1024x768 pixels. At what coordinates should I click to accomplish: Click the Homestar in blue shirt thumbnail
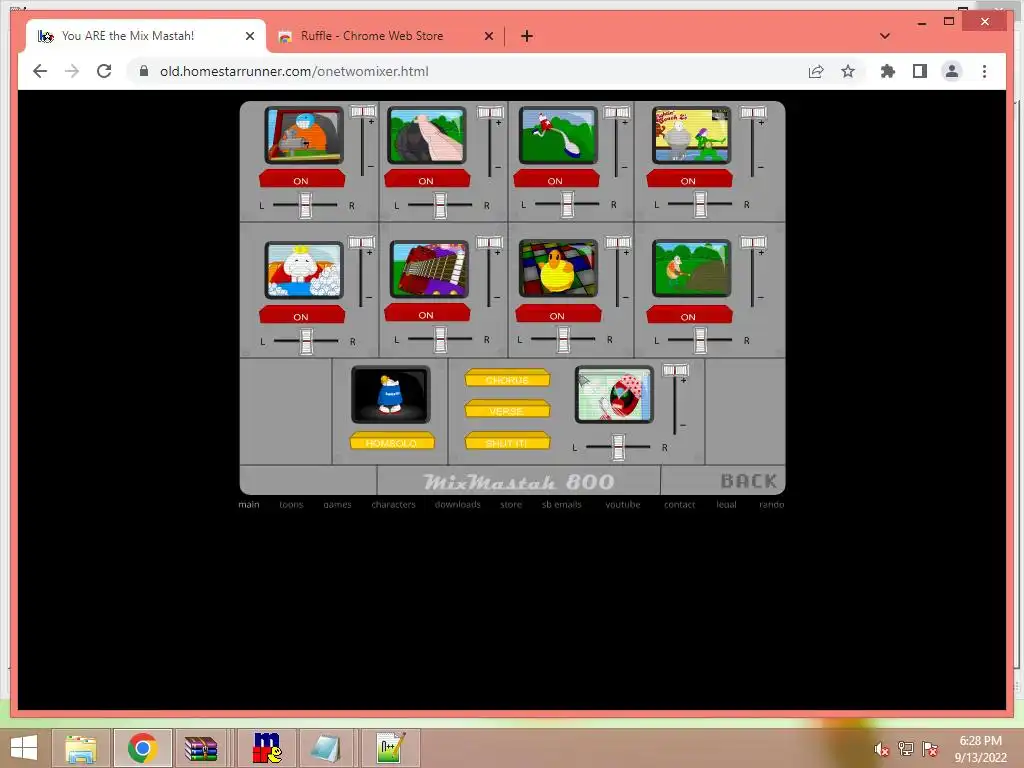click(391, 394)
